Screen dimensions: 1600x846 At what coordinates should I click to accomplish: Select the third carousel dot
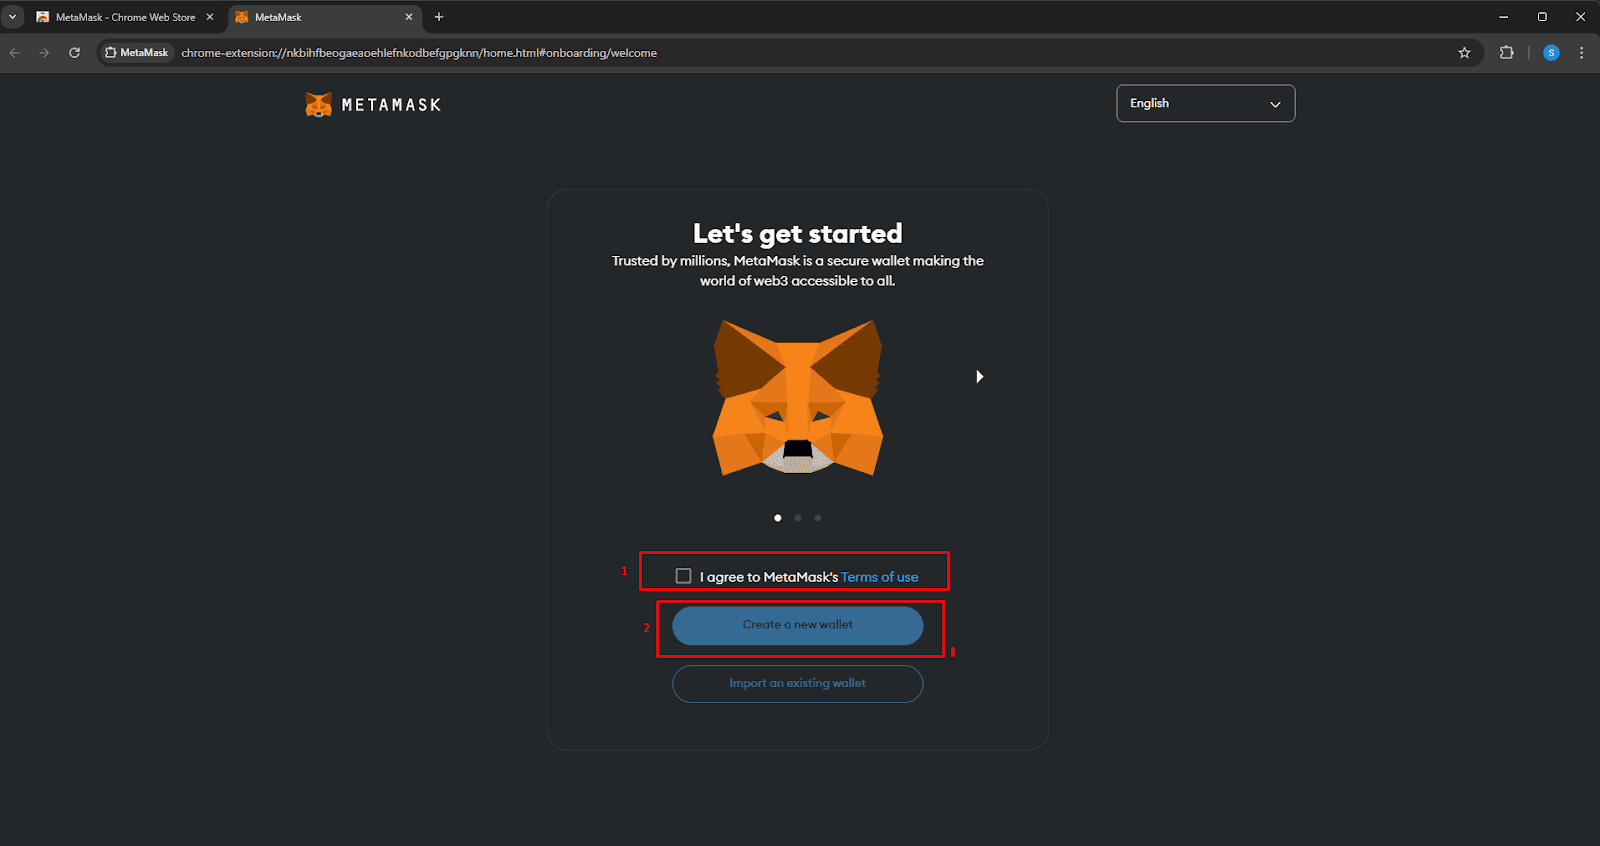[x=818, y=518]
